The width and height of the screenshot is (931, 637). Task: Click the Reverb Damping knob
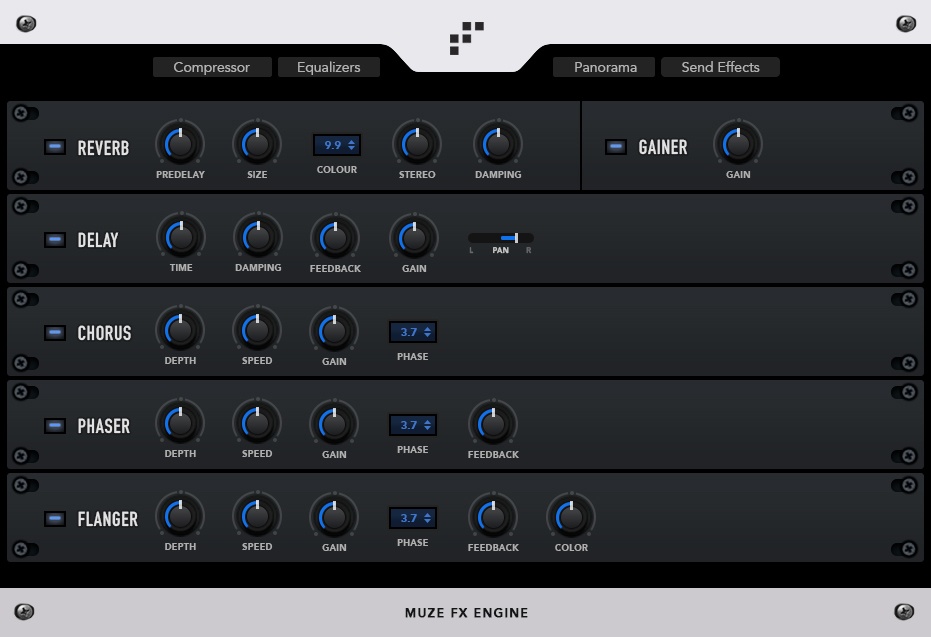pyautogui.click(x=498, y=144)
